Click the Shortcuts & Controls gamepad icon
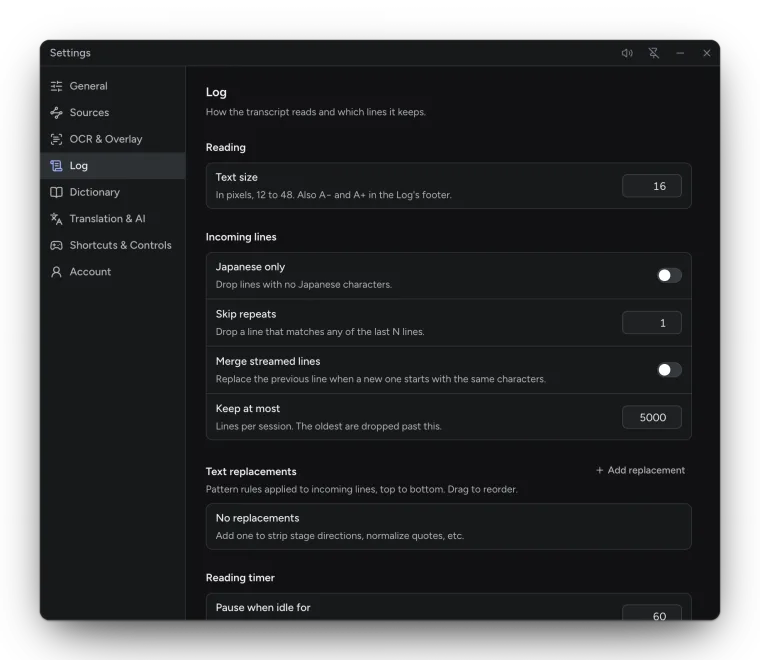Image resolution: width=760 pixels, height=660 pixels. click(x=56, y=245)
